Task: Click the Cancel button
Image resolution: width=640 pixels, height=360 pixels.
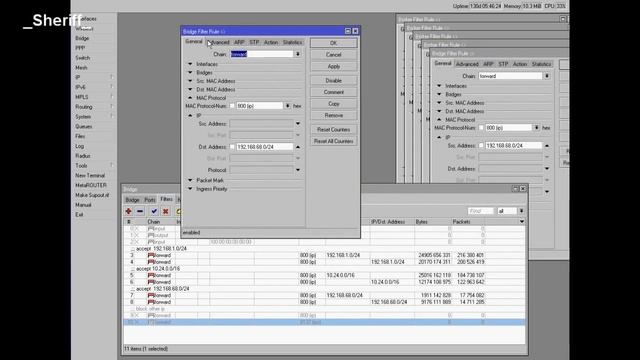Action: tap(333, 54)
